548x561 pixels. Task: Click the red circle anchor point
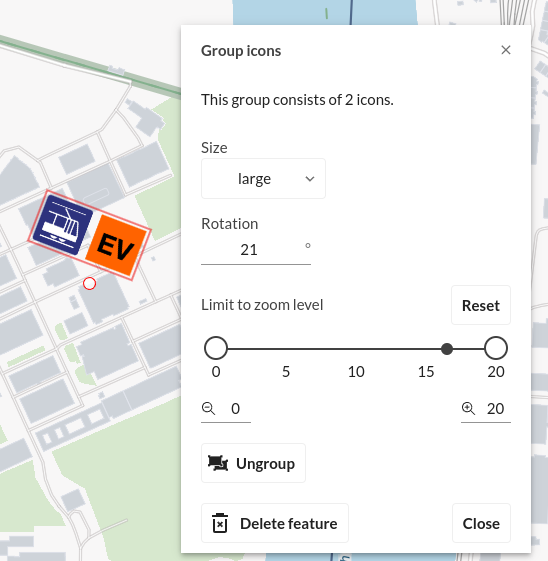pos(89,283)
